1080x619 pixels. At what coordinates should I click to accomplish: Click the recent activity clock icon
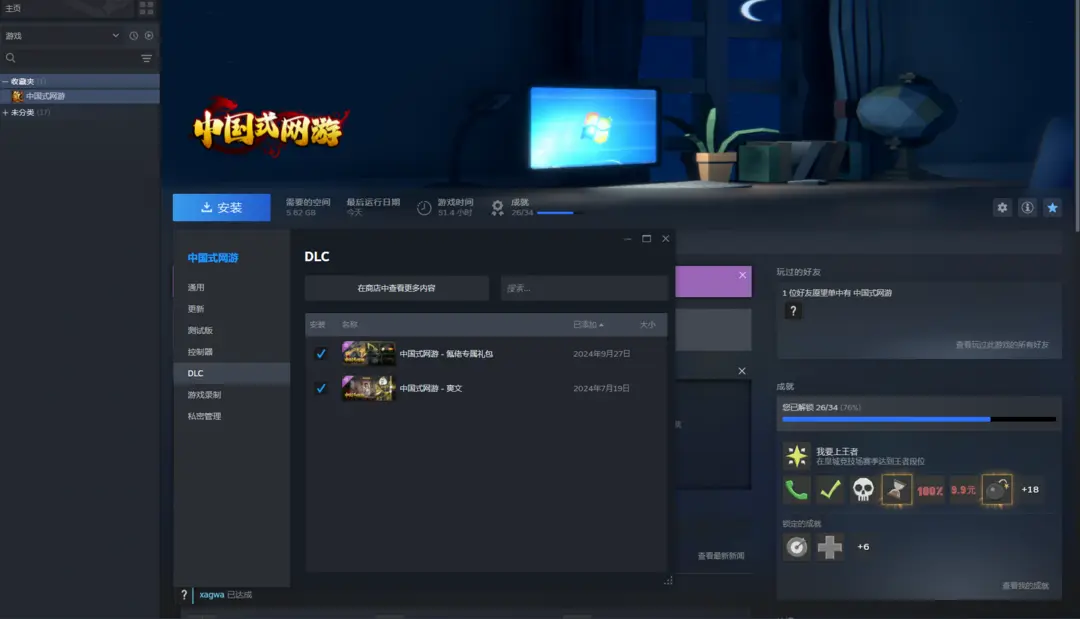[x=134, y=36]
